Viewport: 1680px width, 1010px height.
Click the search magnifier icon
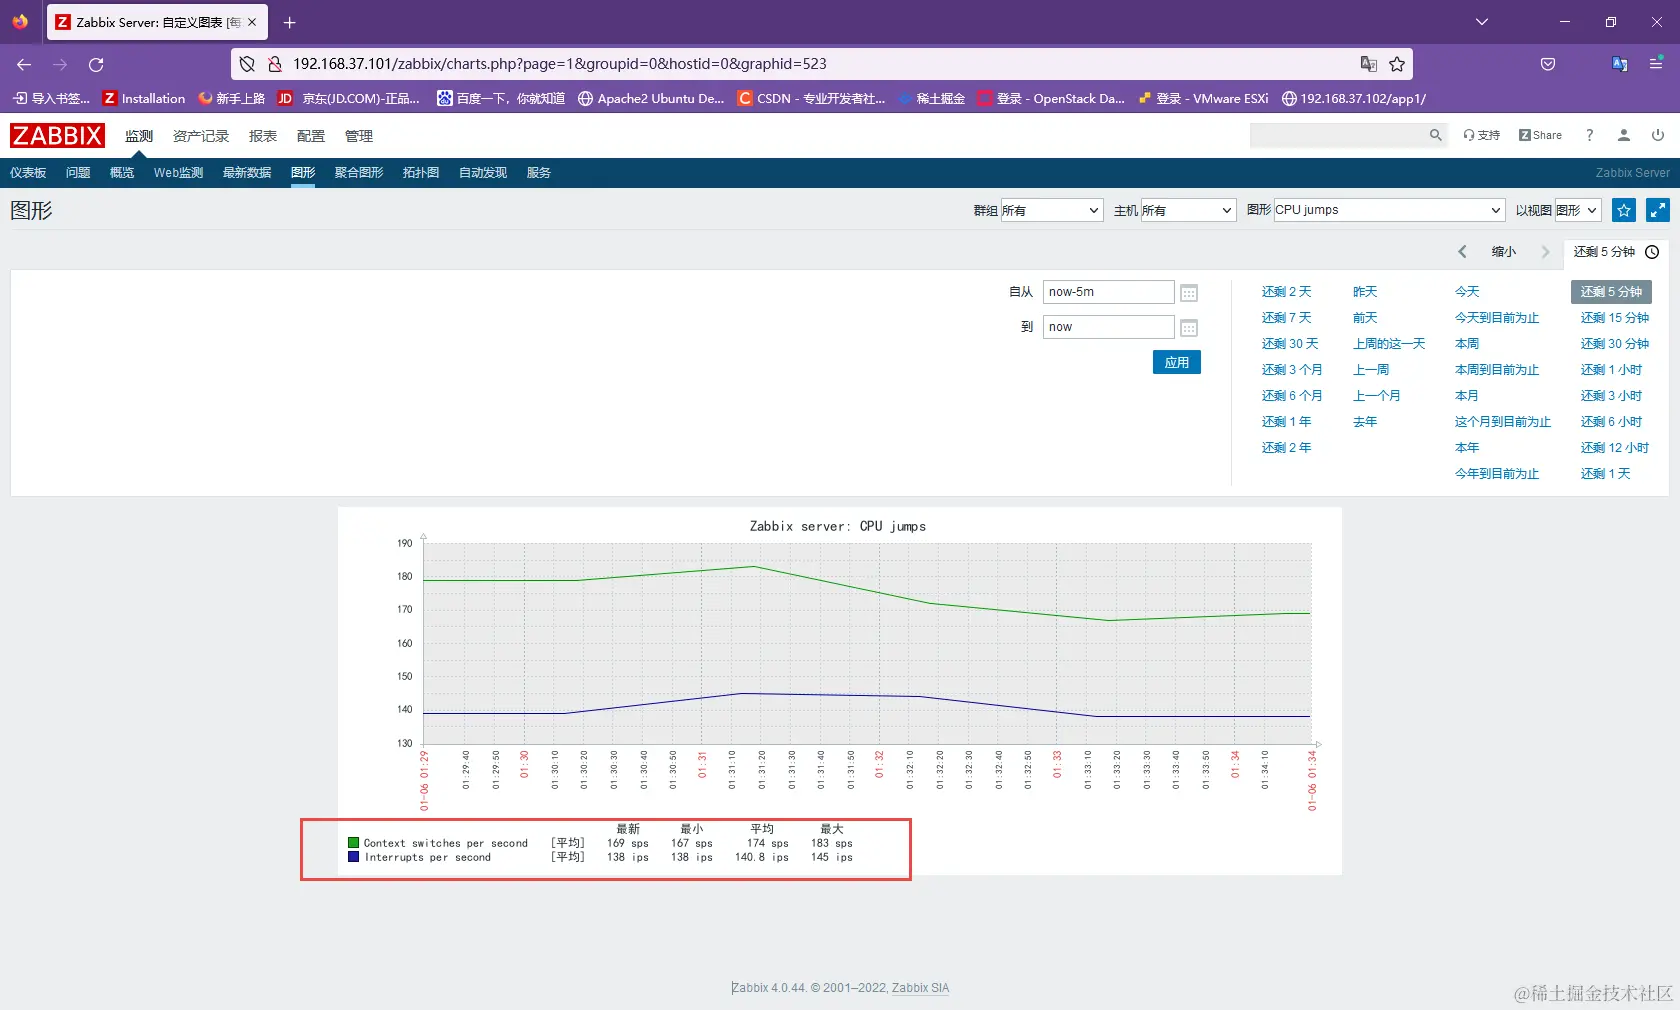click(1436, 135)
